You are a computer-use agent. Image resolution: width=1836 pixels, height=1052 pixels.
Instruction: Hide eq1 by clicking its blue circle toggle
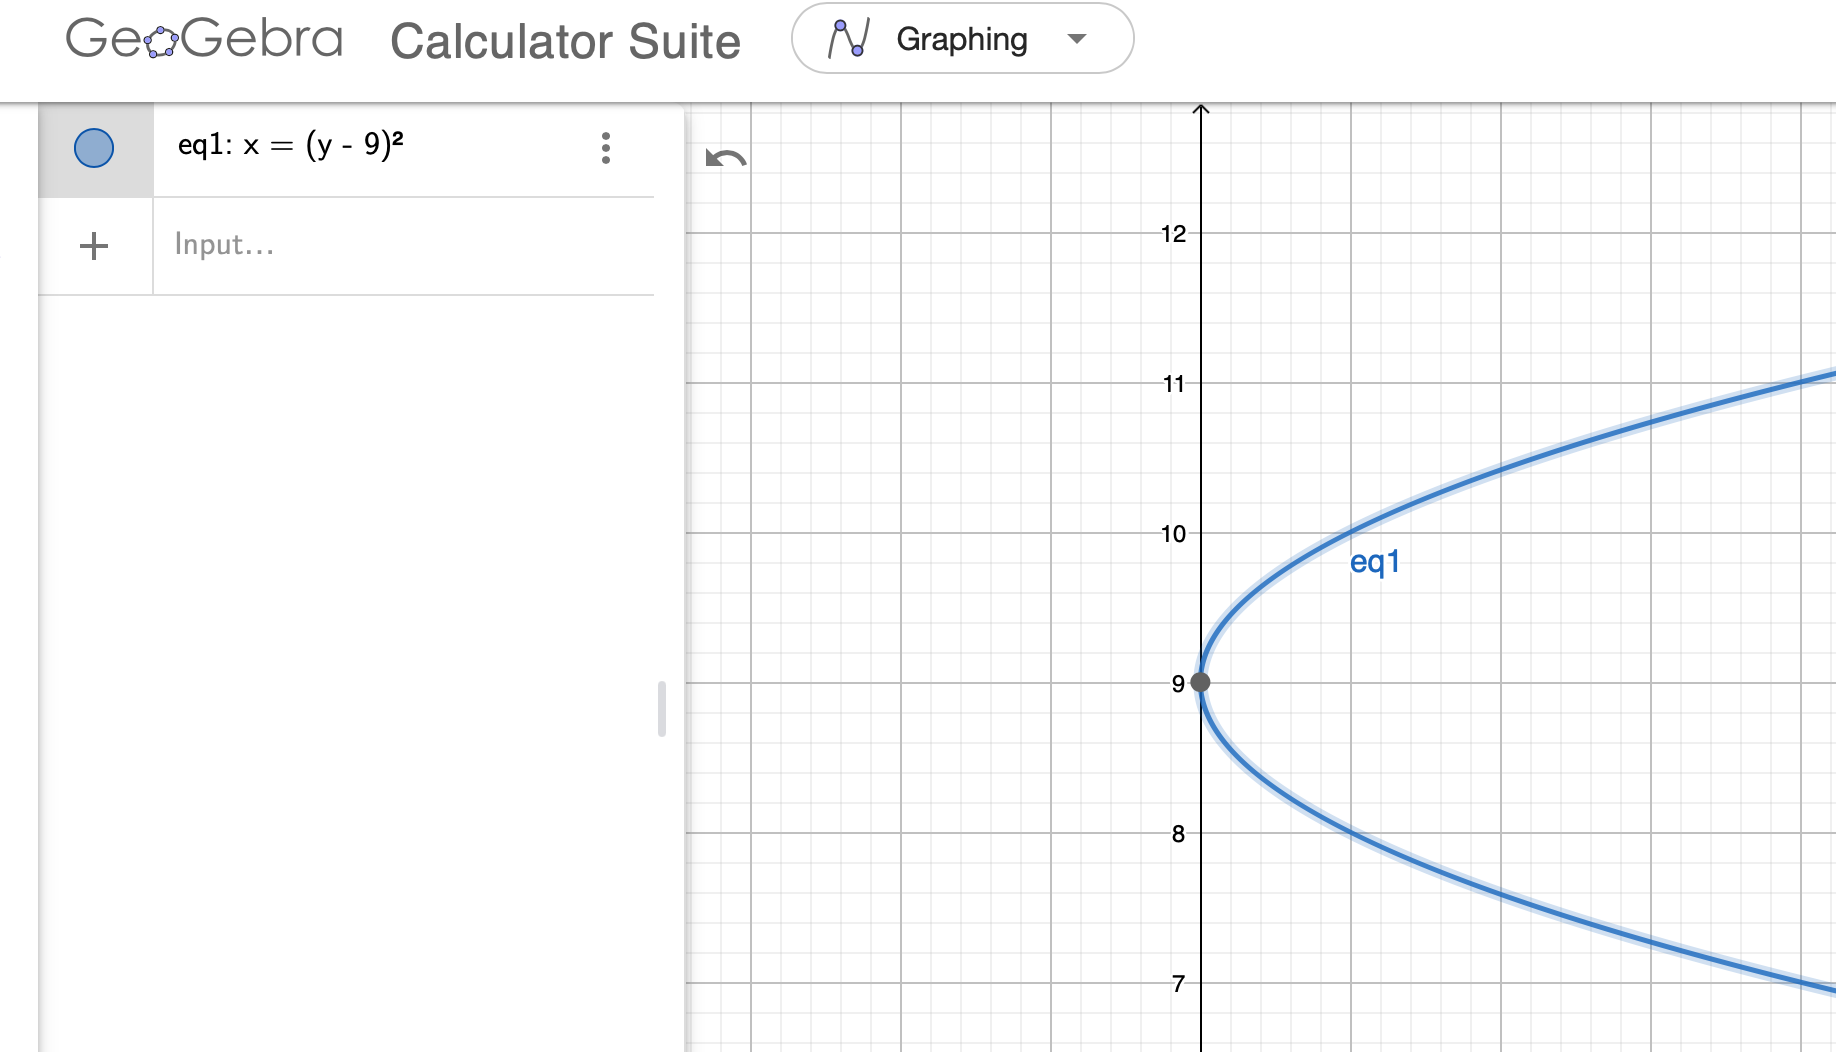coord(94,148)
